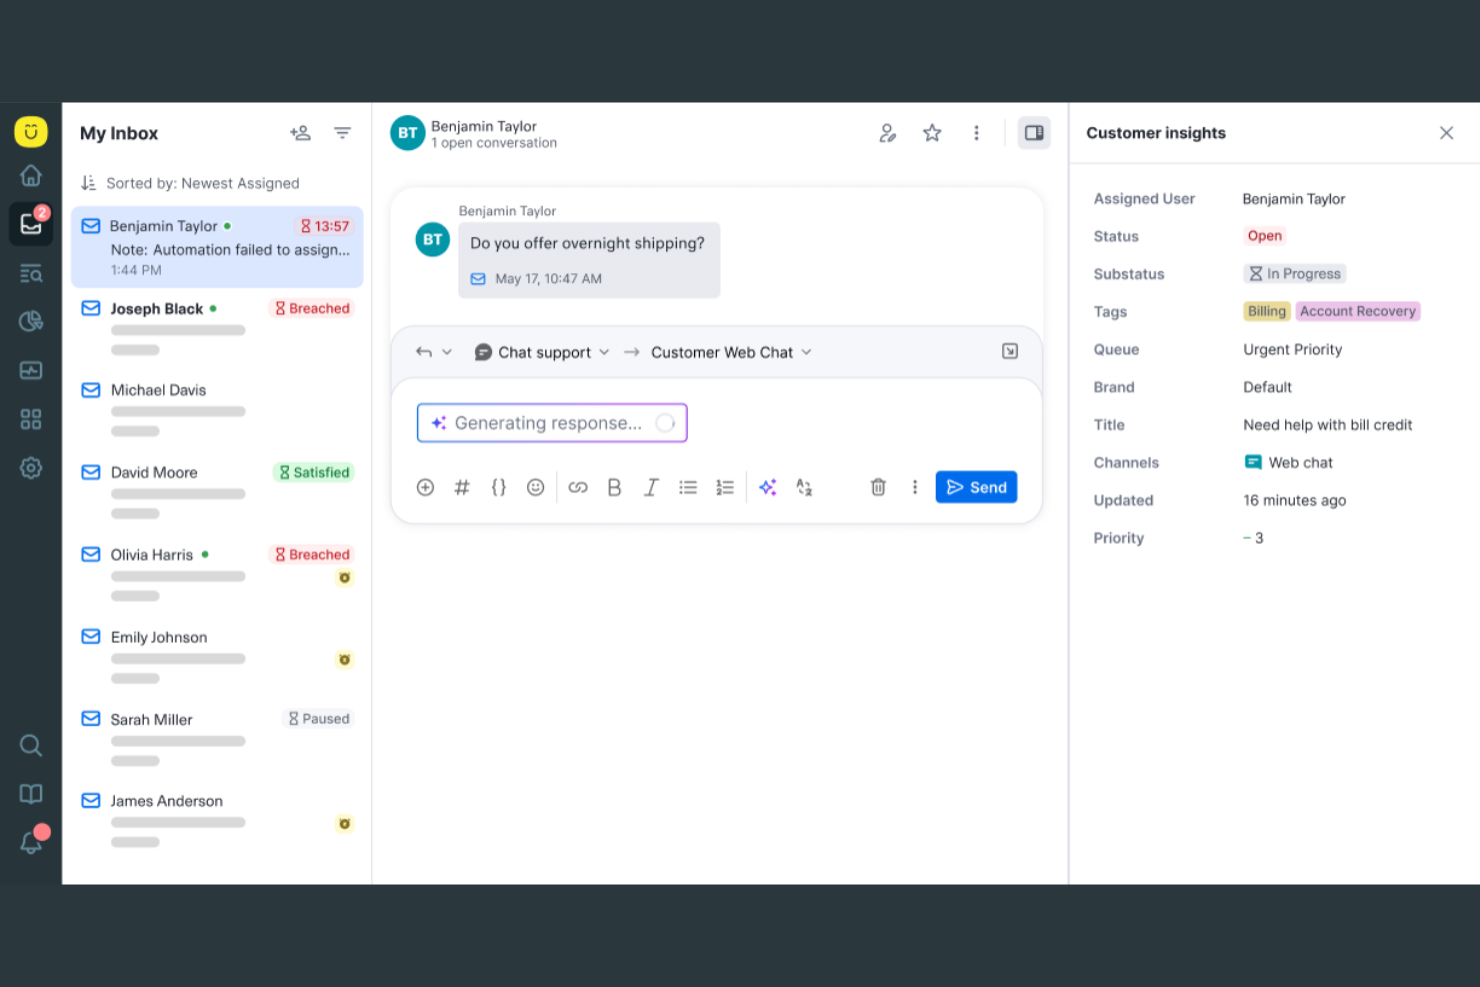Screen dimensions: 1480x987
Task: Check notifications via the bell icon
Action: click(x=31, y=842)
